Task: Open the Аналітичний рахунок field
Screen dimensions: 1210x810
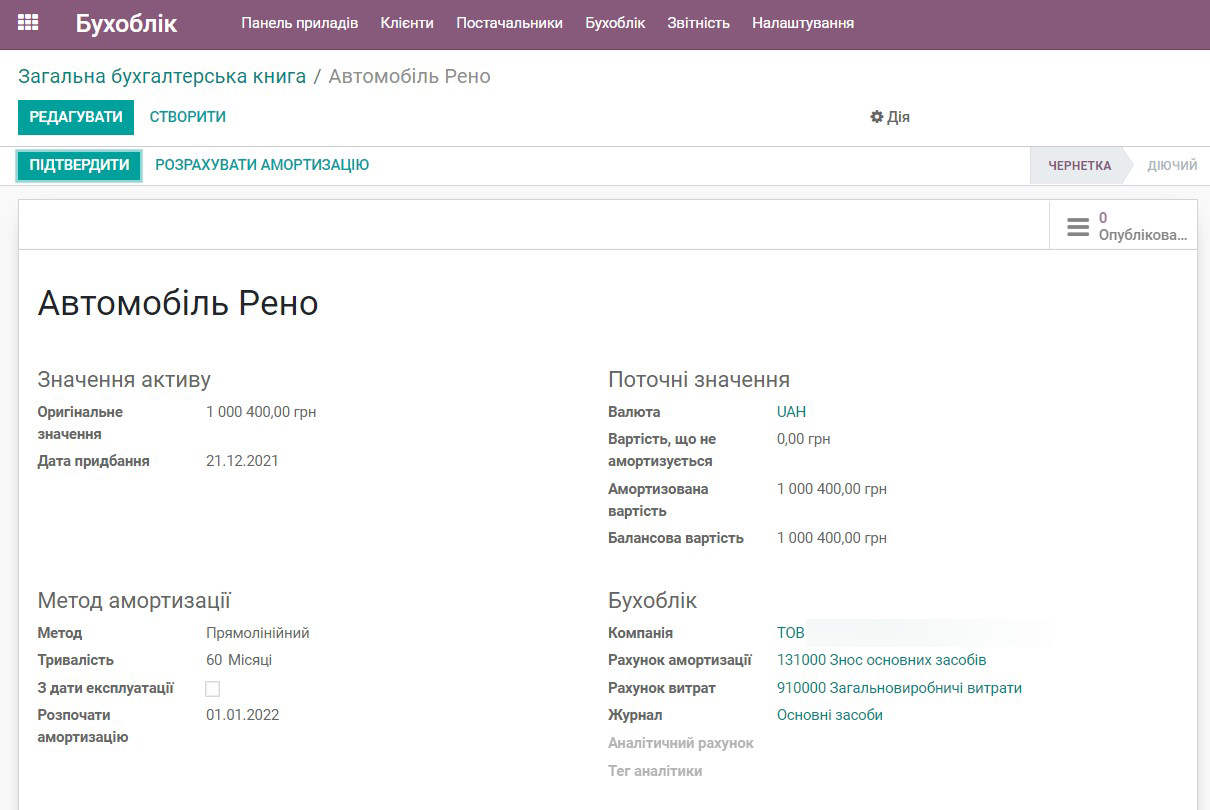Action: click(x=850, y=743)
